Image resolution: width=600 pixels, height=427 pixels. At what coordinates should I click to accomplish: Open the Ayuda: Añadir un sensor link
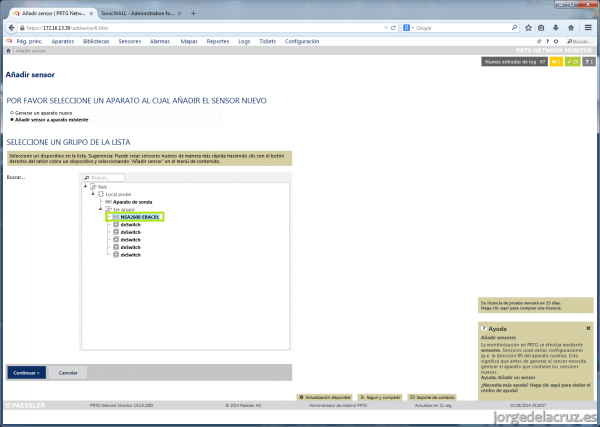click(508, 377)
